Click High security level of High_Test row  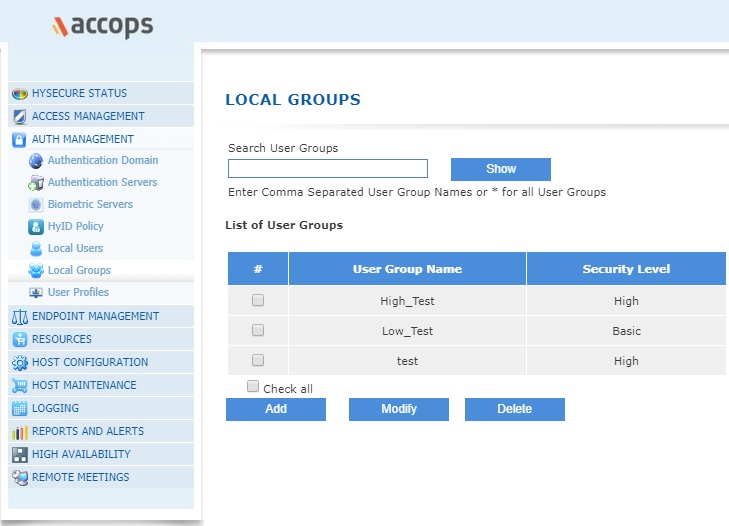click(x=626, y=301)
